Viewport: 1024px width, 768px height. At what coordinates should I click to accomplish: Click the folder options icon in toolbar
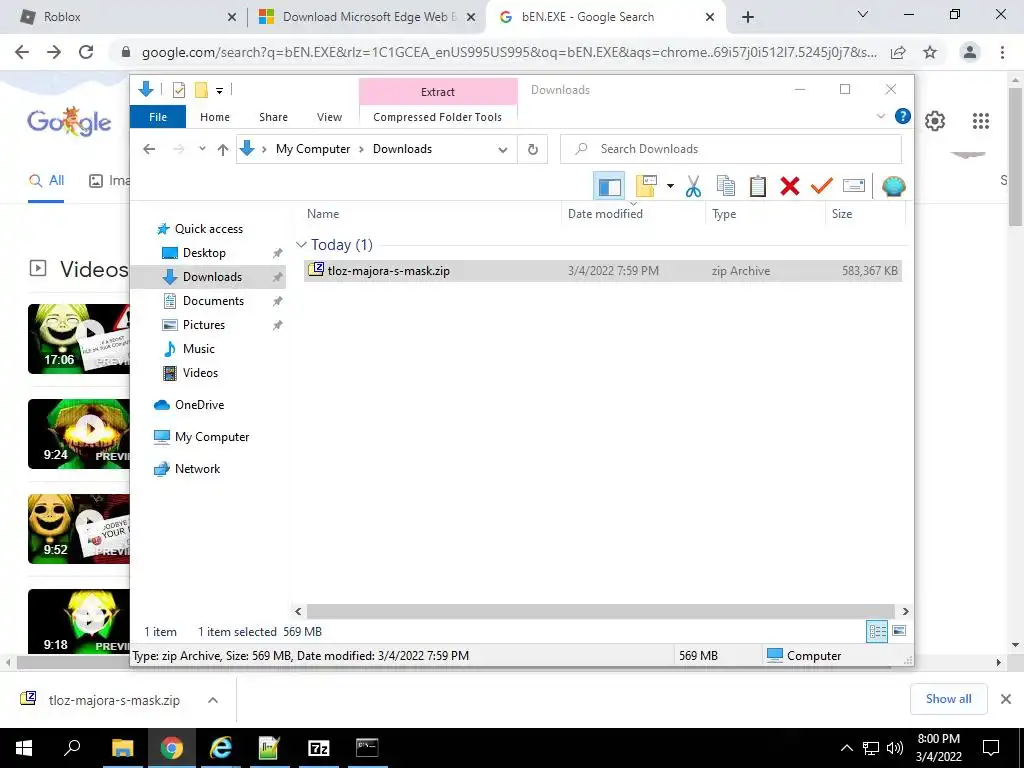click(646, 186)
